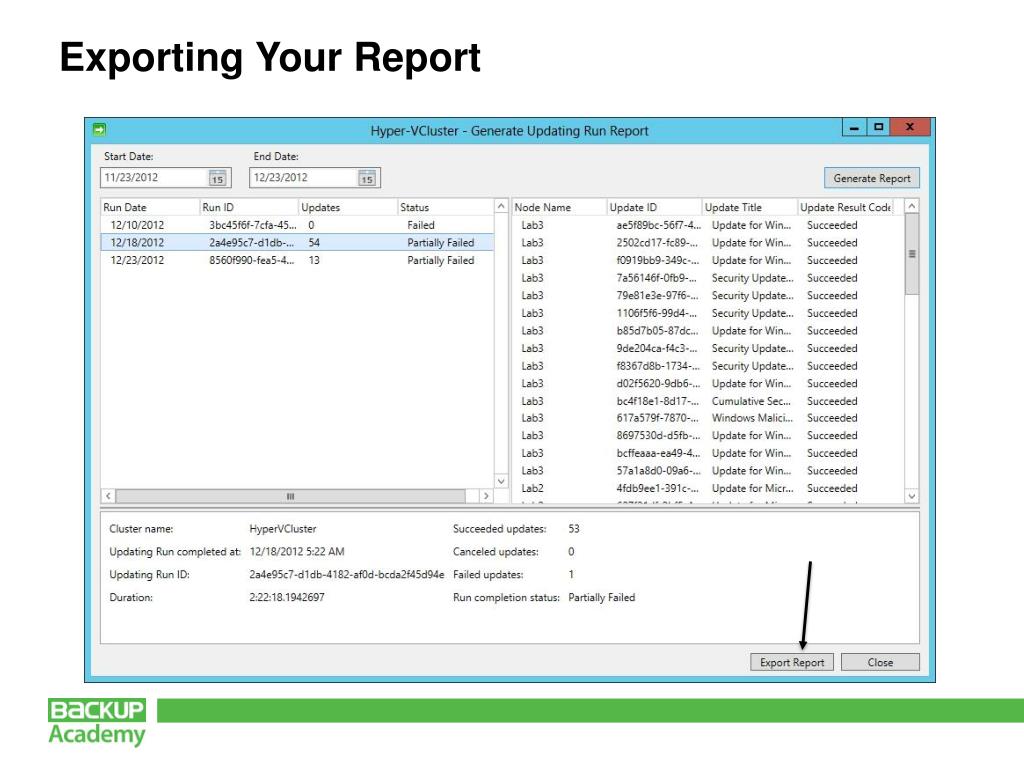Image resolution: width=1024 pixels, height=768 pixels.
Task: Sort by the Run ID column header
Action: [x=249, y=207]
